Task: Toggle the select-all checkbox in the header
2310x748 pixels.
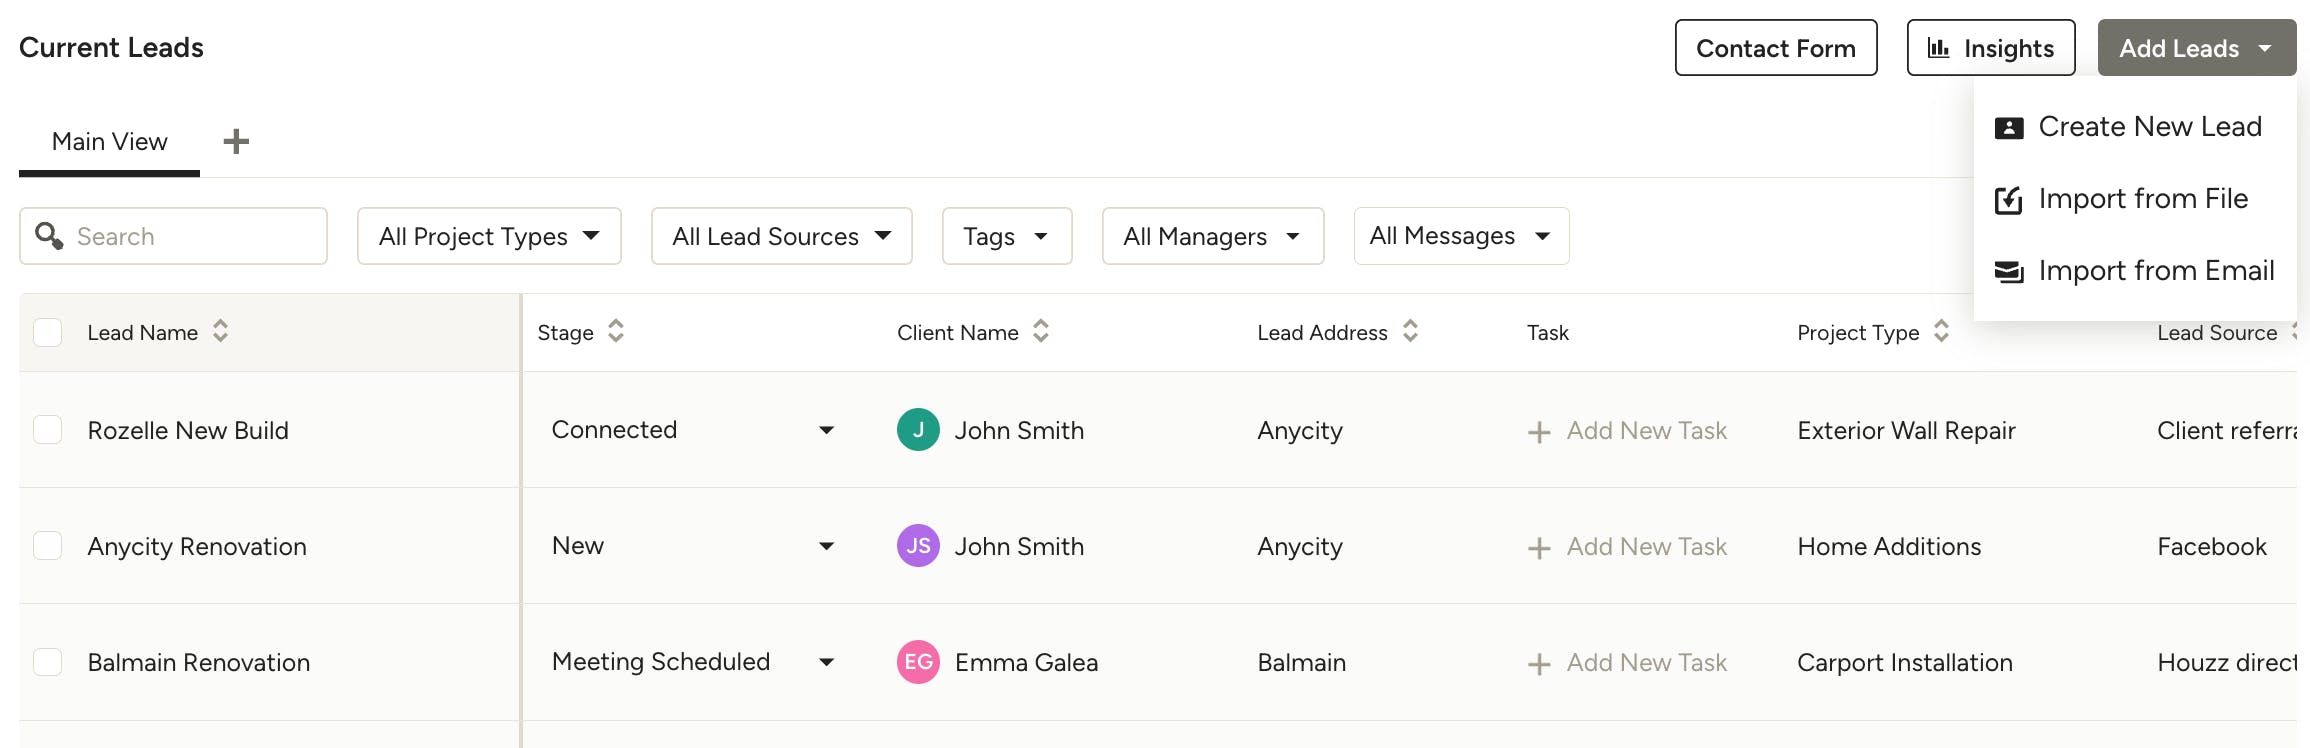Action: pyautogui.click(x=48, y=332)
